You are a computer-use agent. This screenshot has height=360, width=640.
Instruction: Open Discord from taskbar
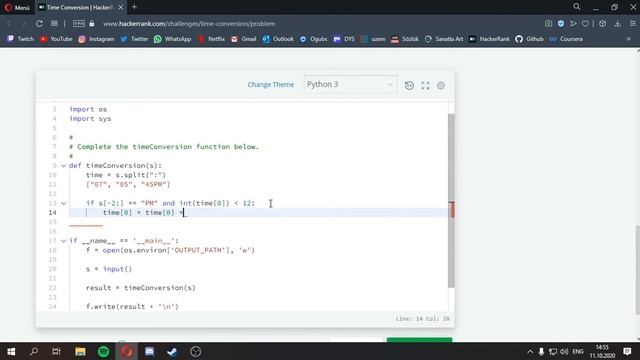pyautogui.click(x=149, y=351)
